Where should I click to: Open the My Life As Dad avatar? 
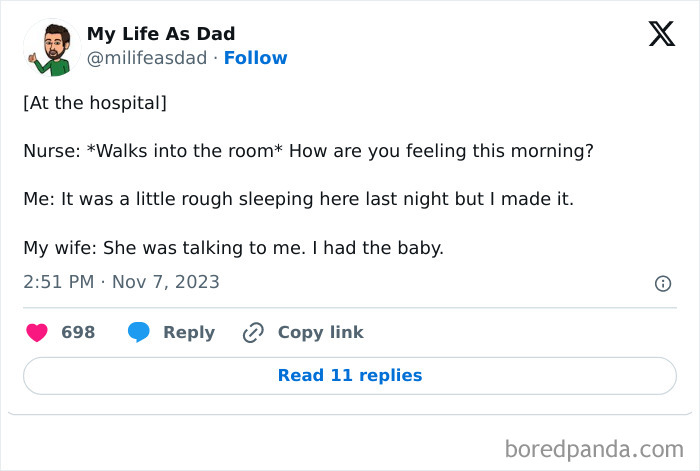click(50, 46)
